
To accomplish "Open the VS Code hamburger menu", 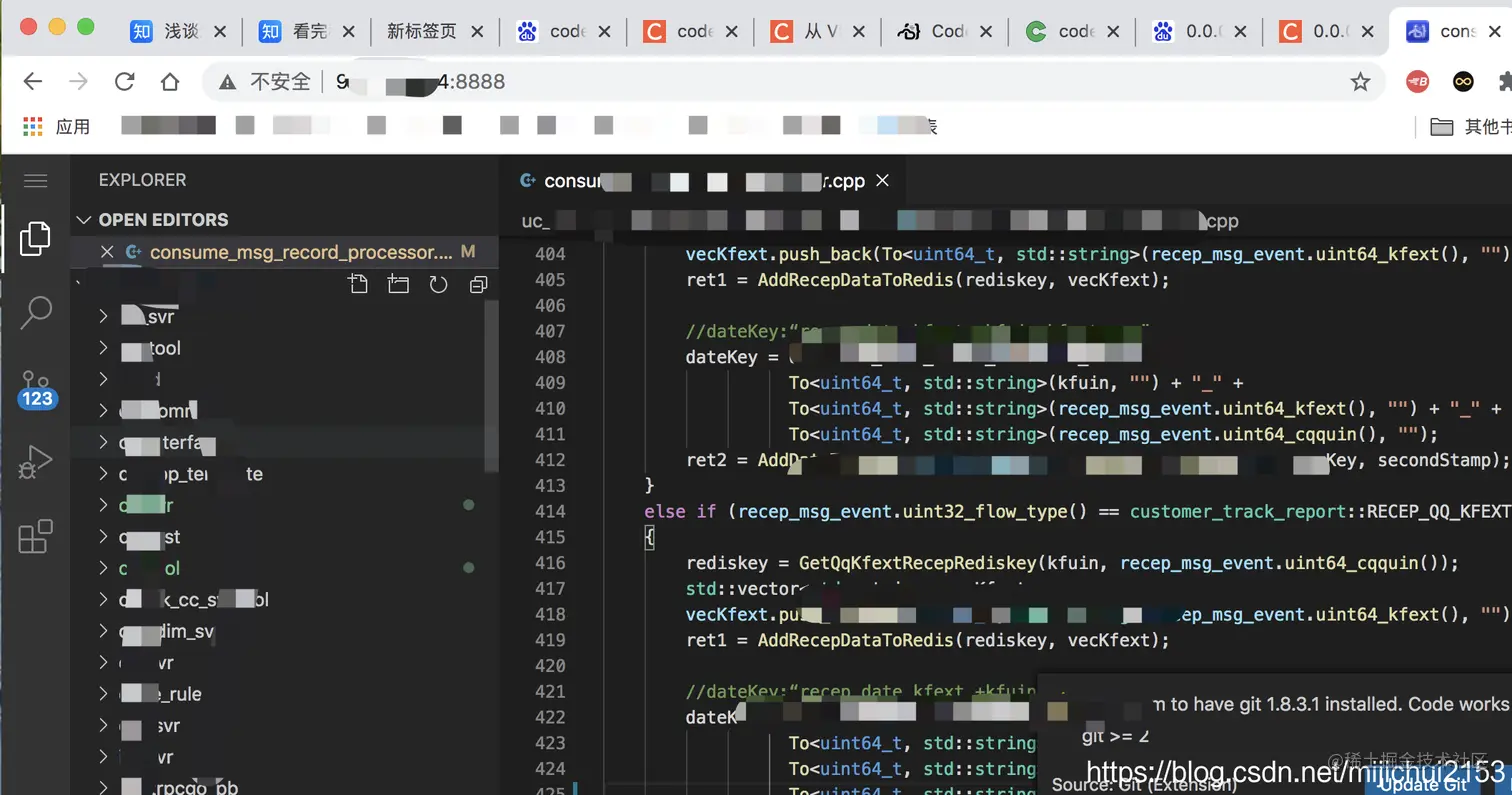I will [x=36, y=180].
